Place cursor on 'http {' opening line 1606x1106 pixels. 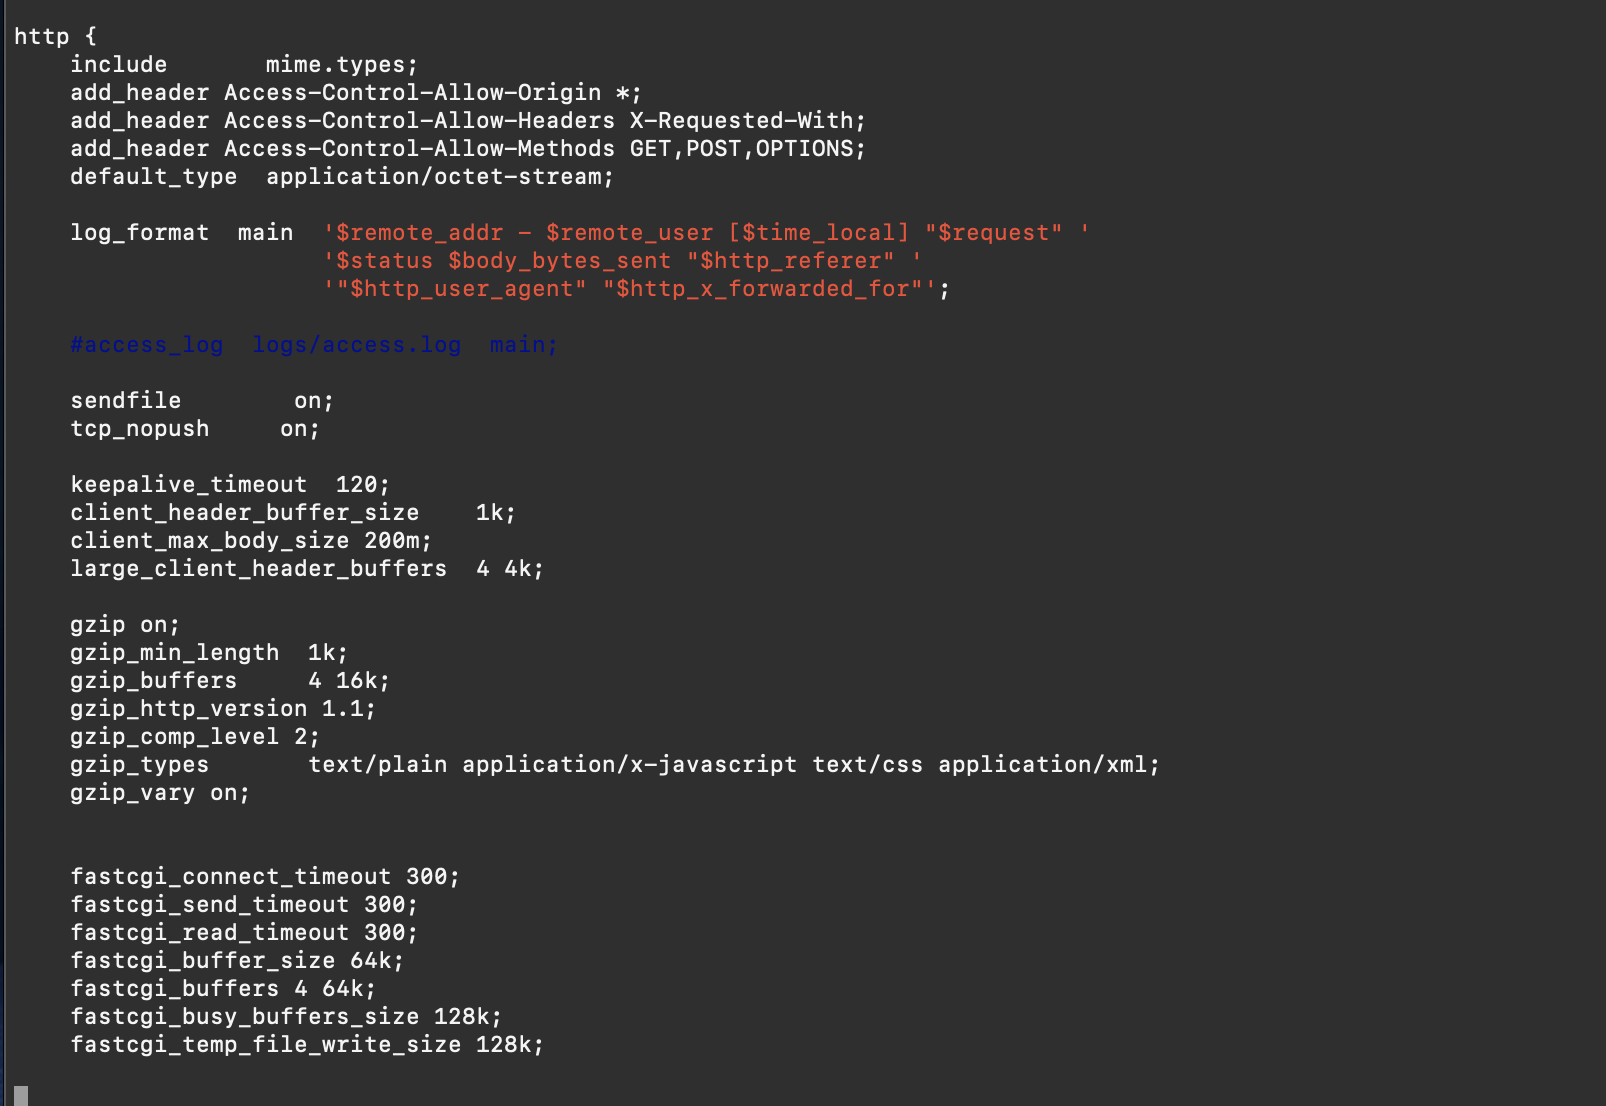point(56,37)
